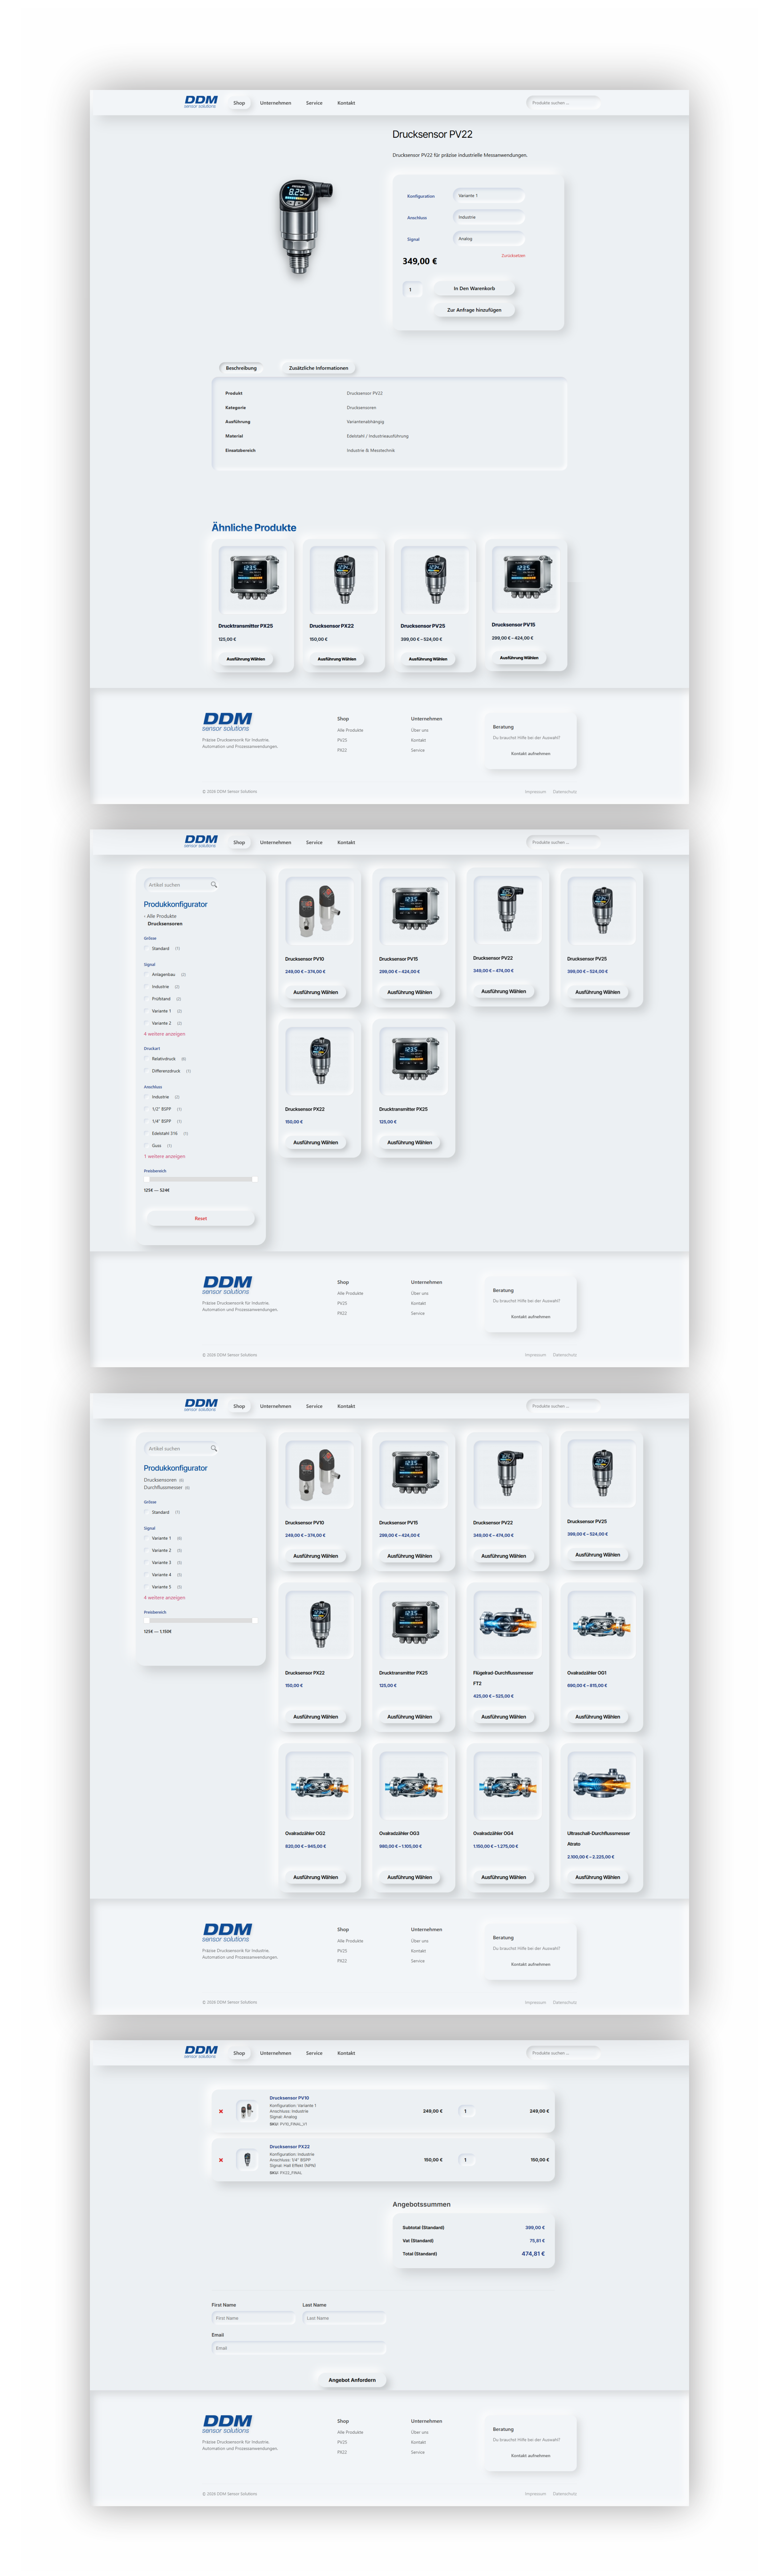The width and height of the screenshot is (779, 2576).
Task: Remove Drucksensor PV10 with the red X
Action: (221, 2111)
